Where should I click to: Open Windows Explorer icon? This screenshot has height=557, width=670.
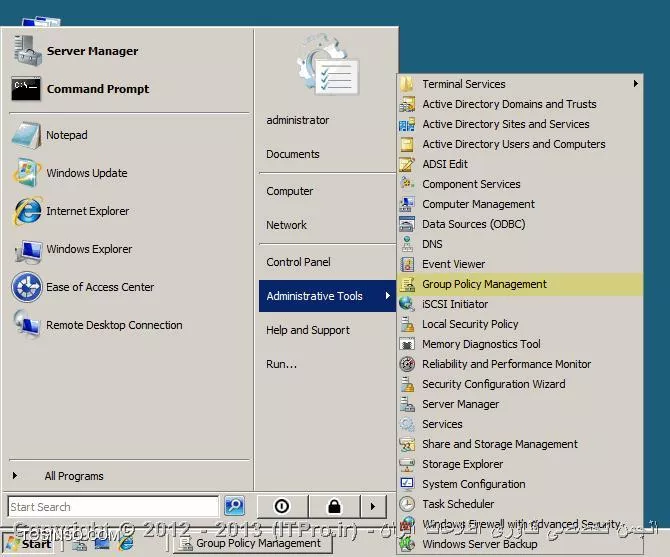(x=27, y=249)
